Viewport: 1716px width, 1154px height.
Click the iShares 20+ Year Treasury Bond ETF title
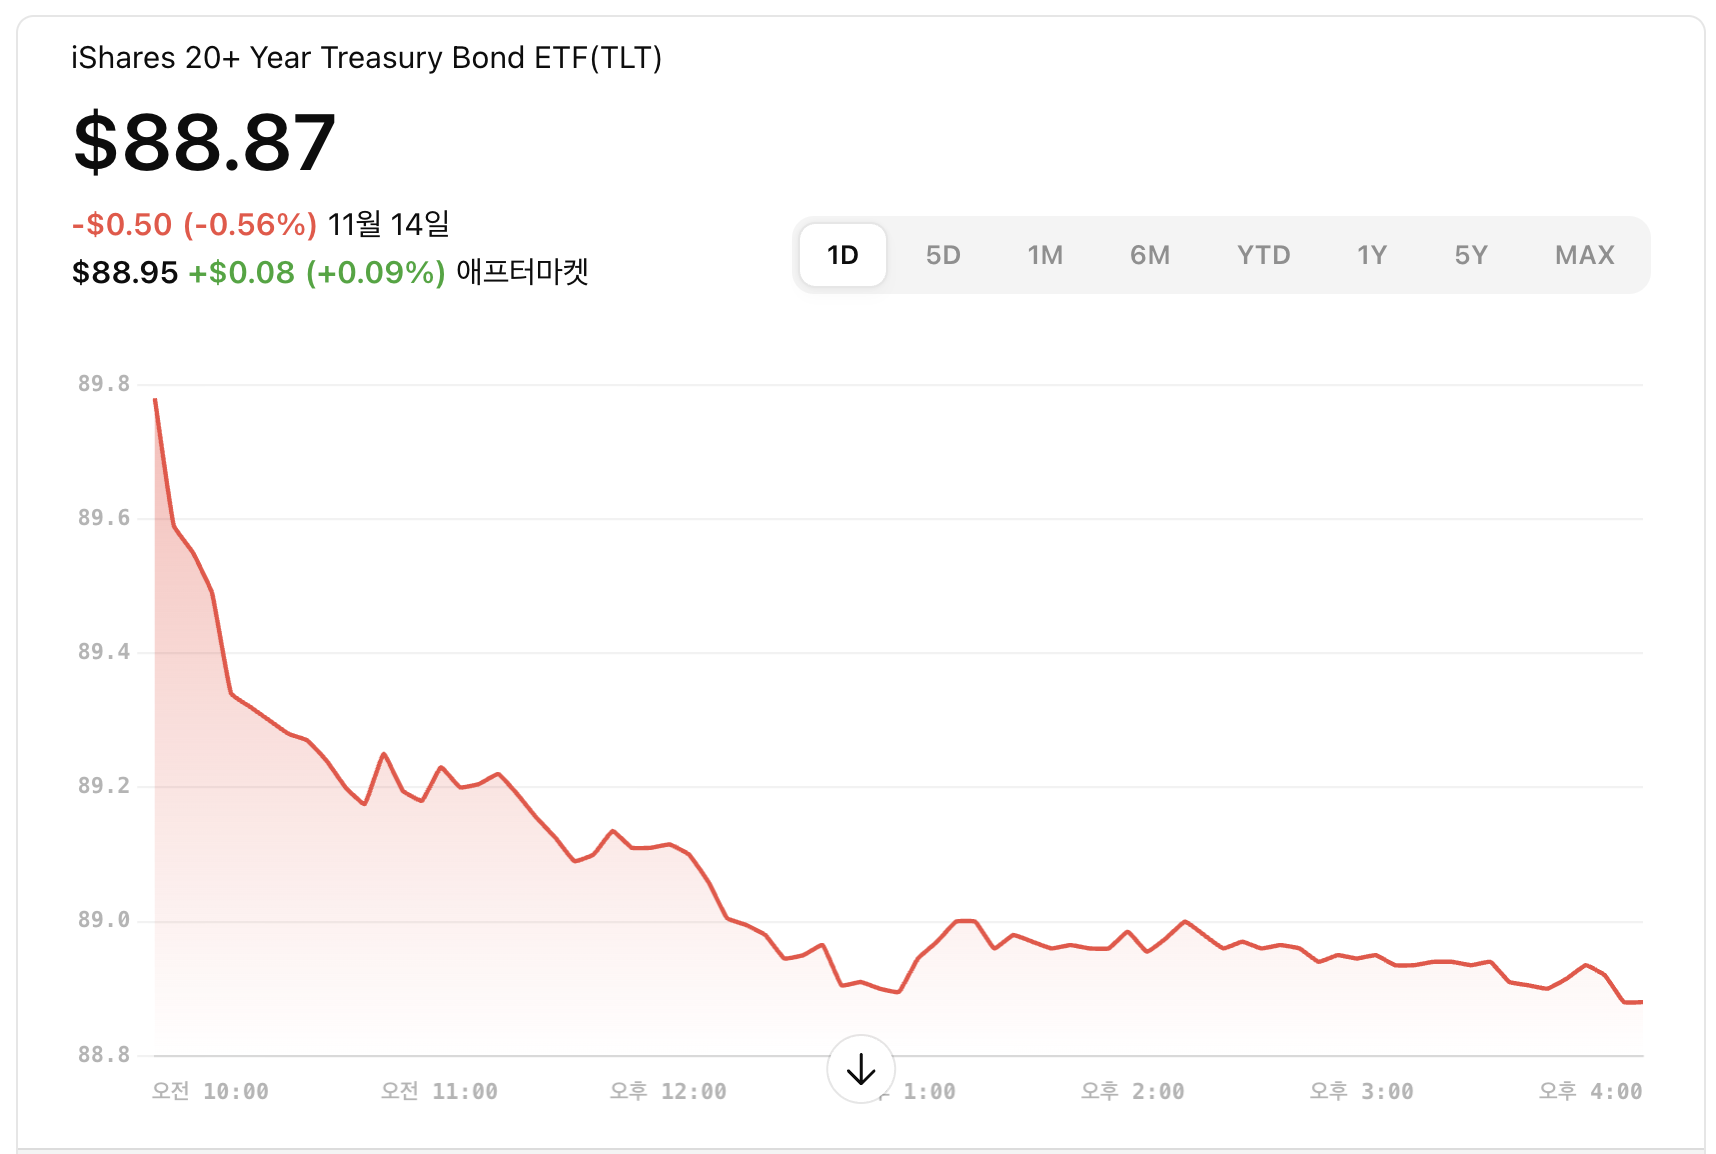coord(366,58)
